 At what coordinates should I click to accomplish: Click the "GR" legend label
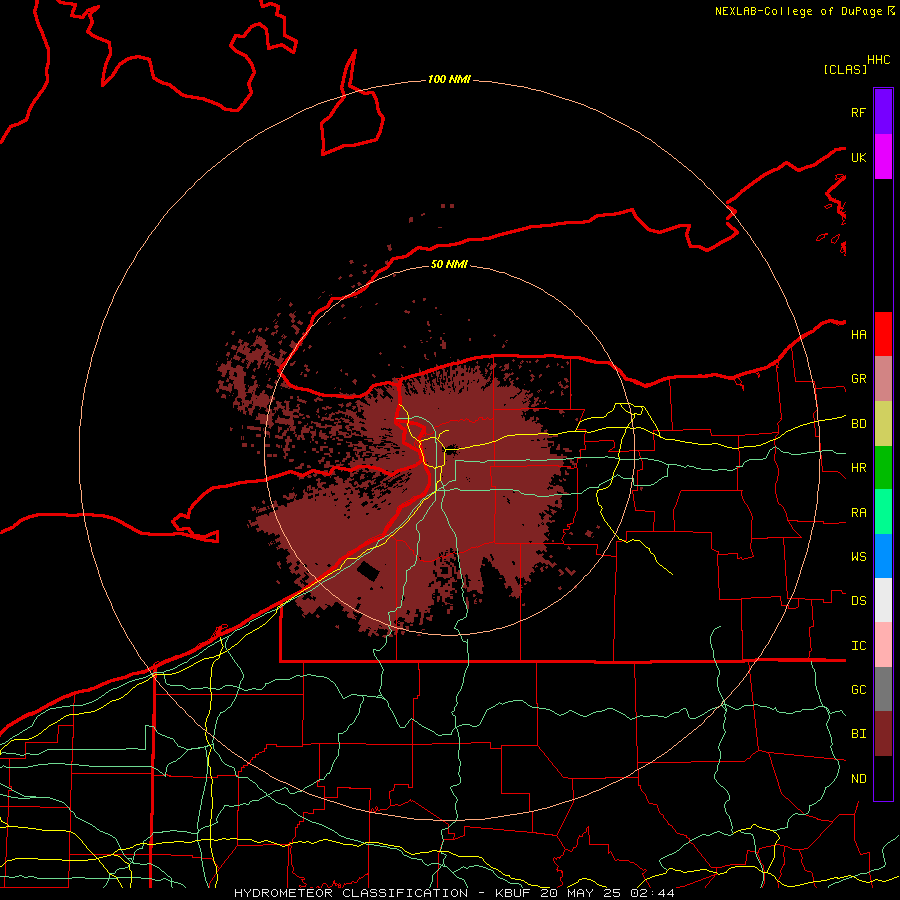(859, 379)
